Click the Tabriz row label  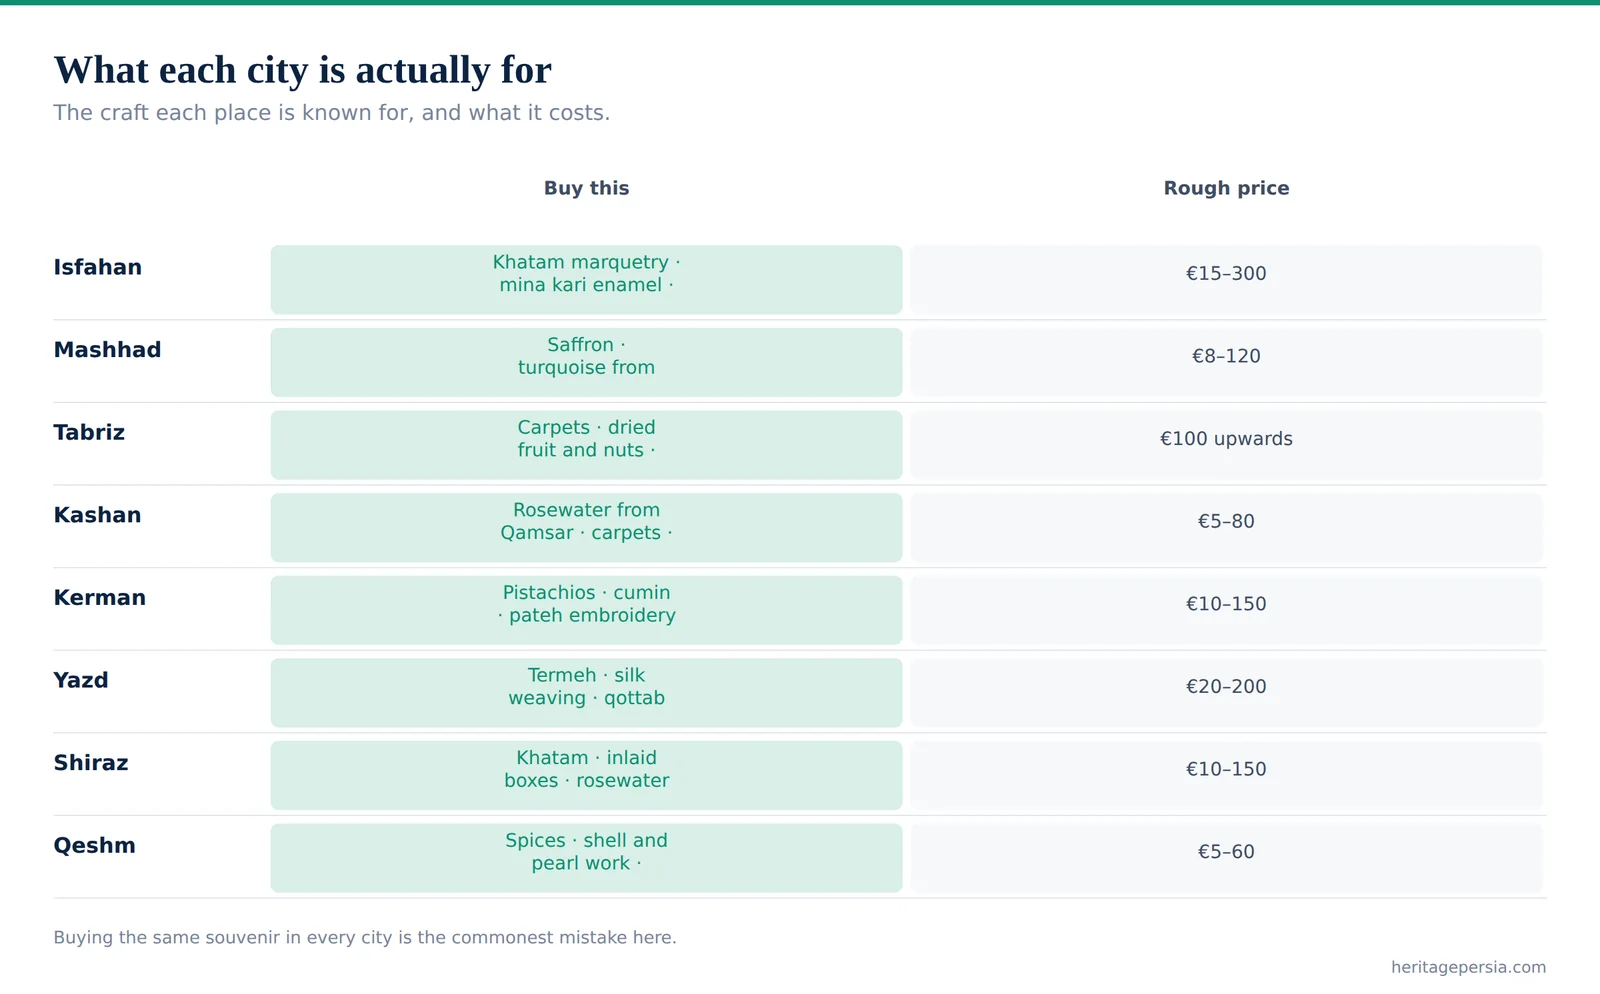pos(89,432)
